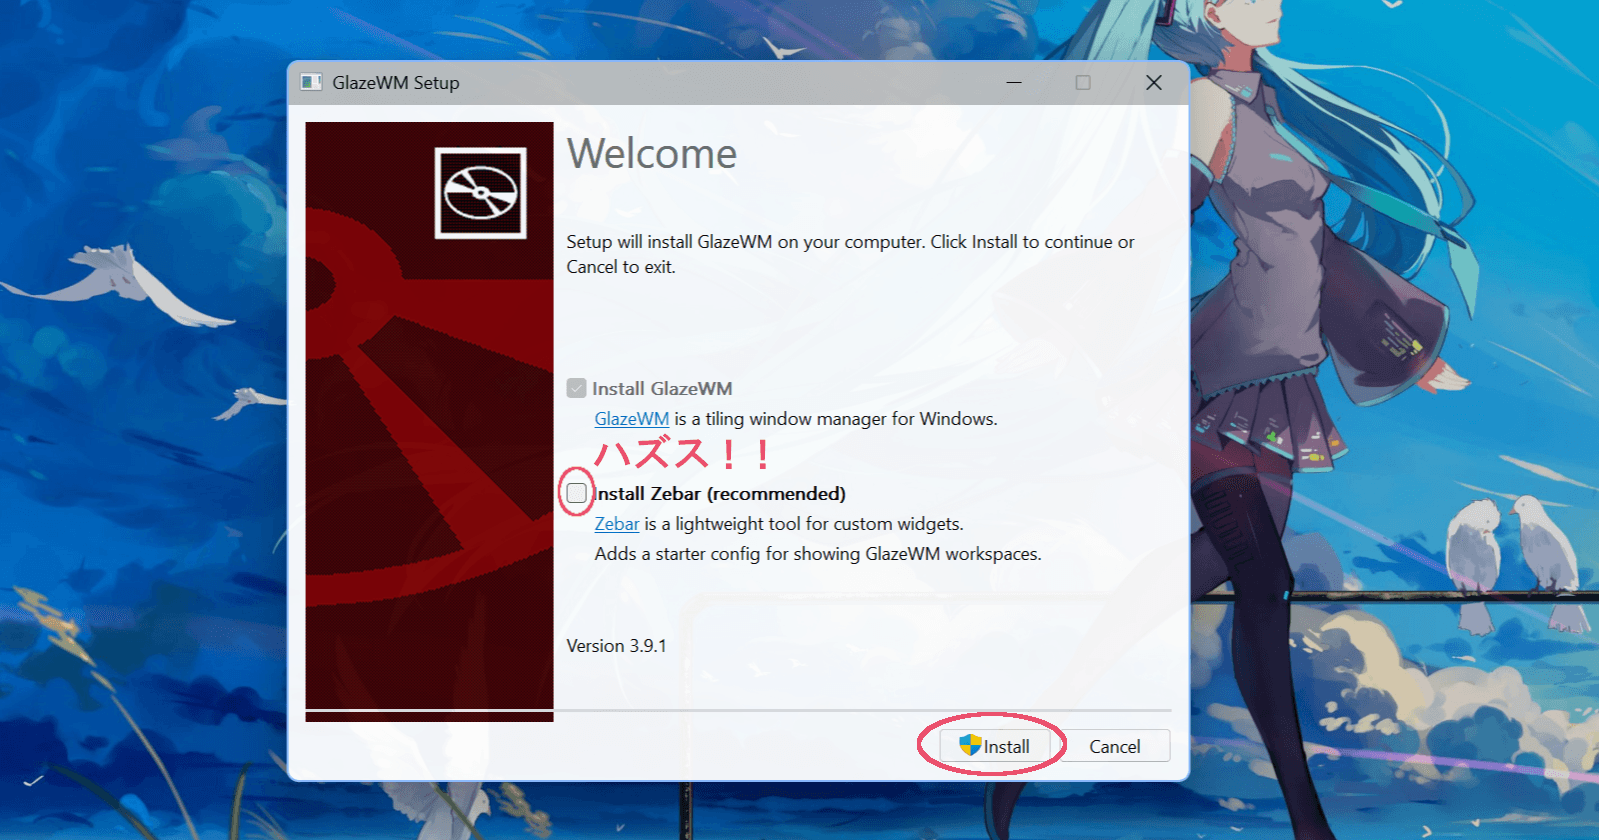Click the 'GlazeWM Setup' title bar text
This screenshot has width=1599, height=840.
pos(396,83)
